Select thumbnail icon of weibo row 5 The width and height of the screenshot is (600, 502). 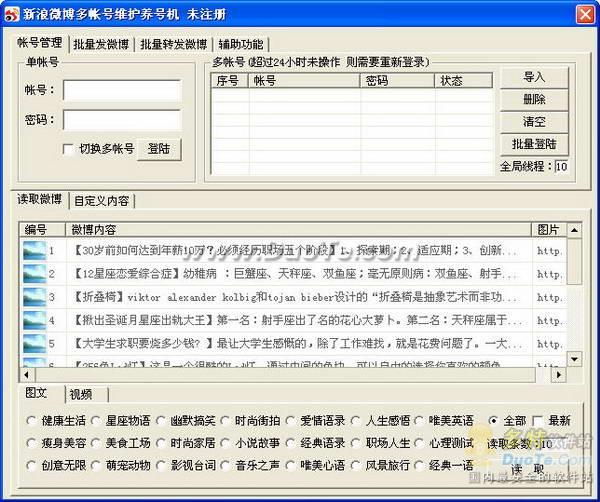(x=34, y=344)
